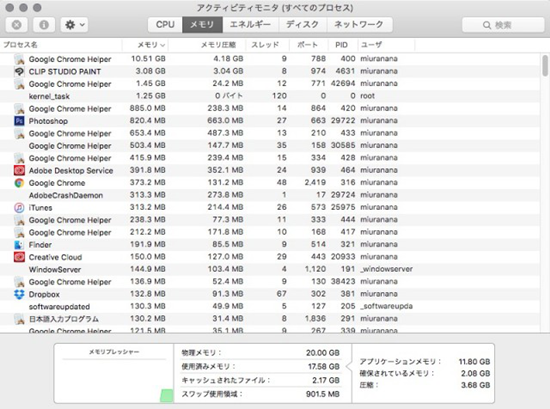
Task: Click icon of Chrome Helper using 212.2 MB
Action: 19,232
